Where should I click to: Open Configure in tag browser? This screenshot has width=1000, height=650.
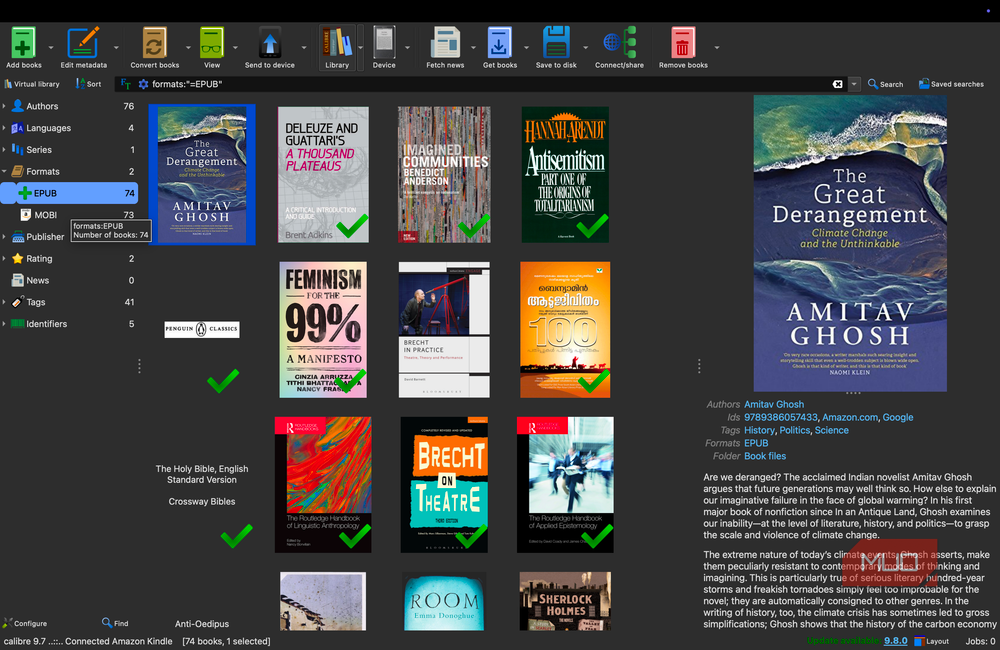pos(25,623)
